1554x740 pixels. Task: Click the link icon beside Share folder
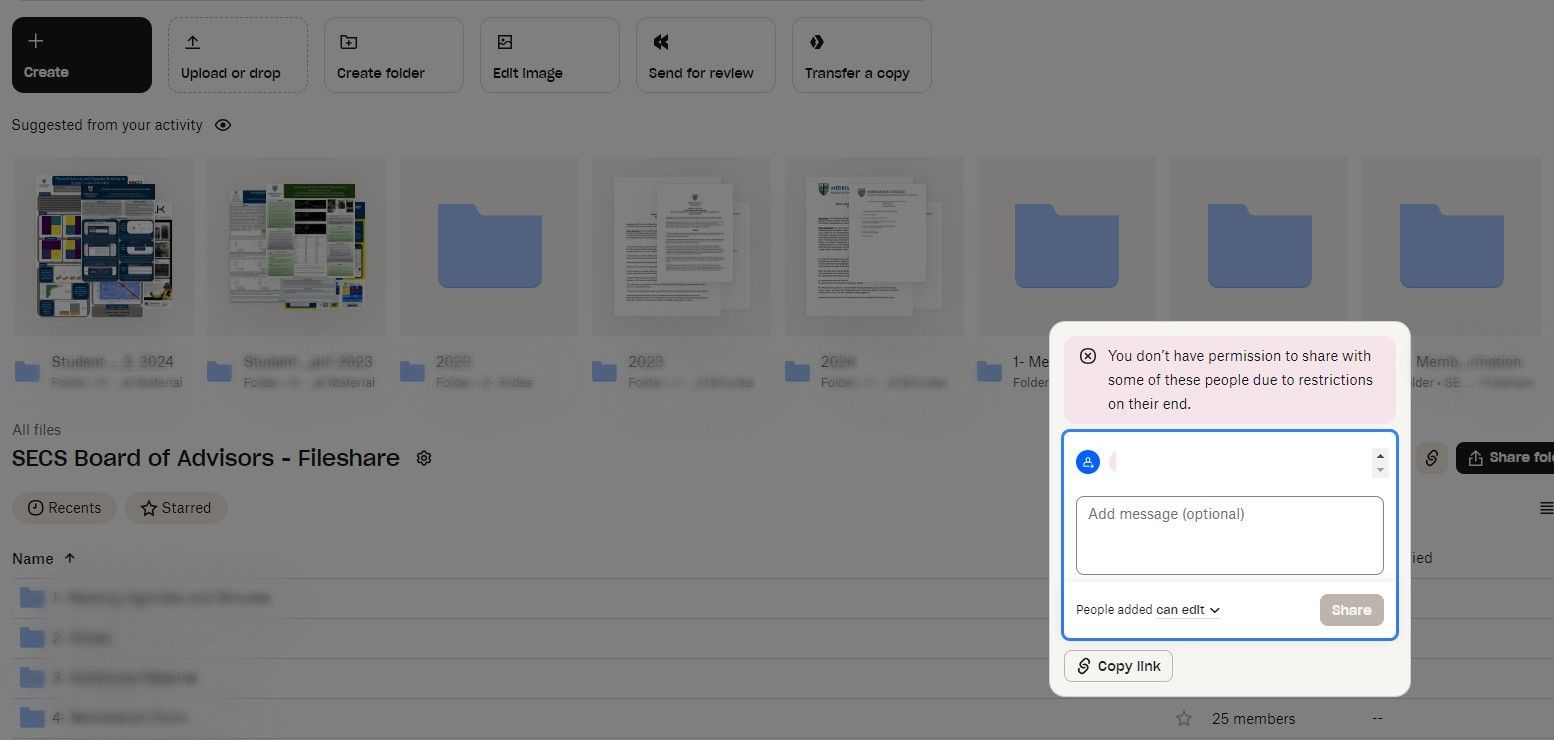[x=1432, y=458]
